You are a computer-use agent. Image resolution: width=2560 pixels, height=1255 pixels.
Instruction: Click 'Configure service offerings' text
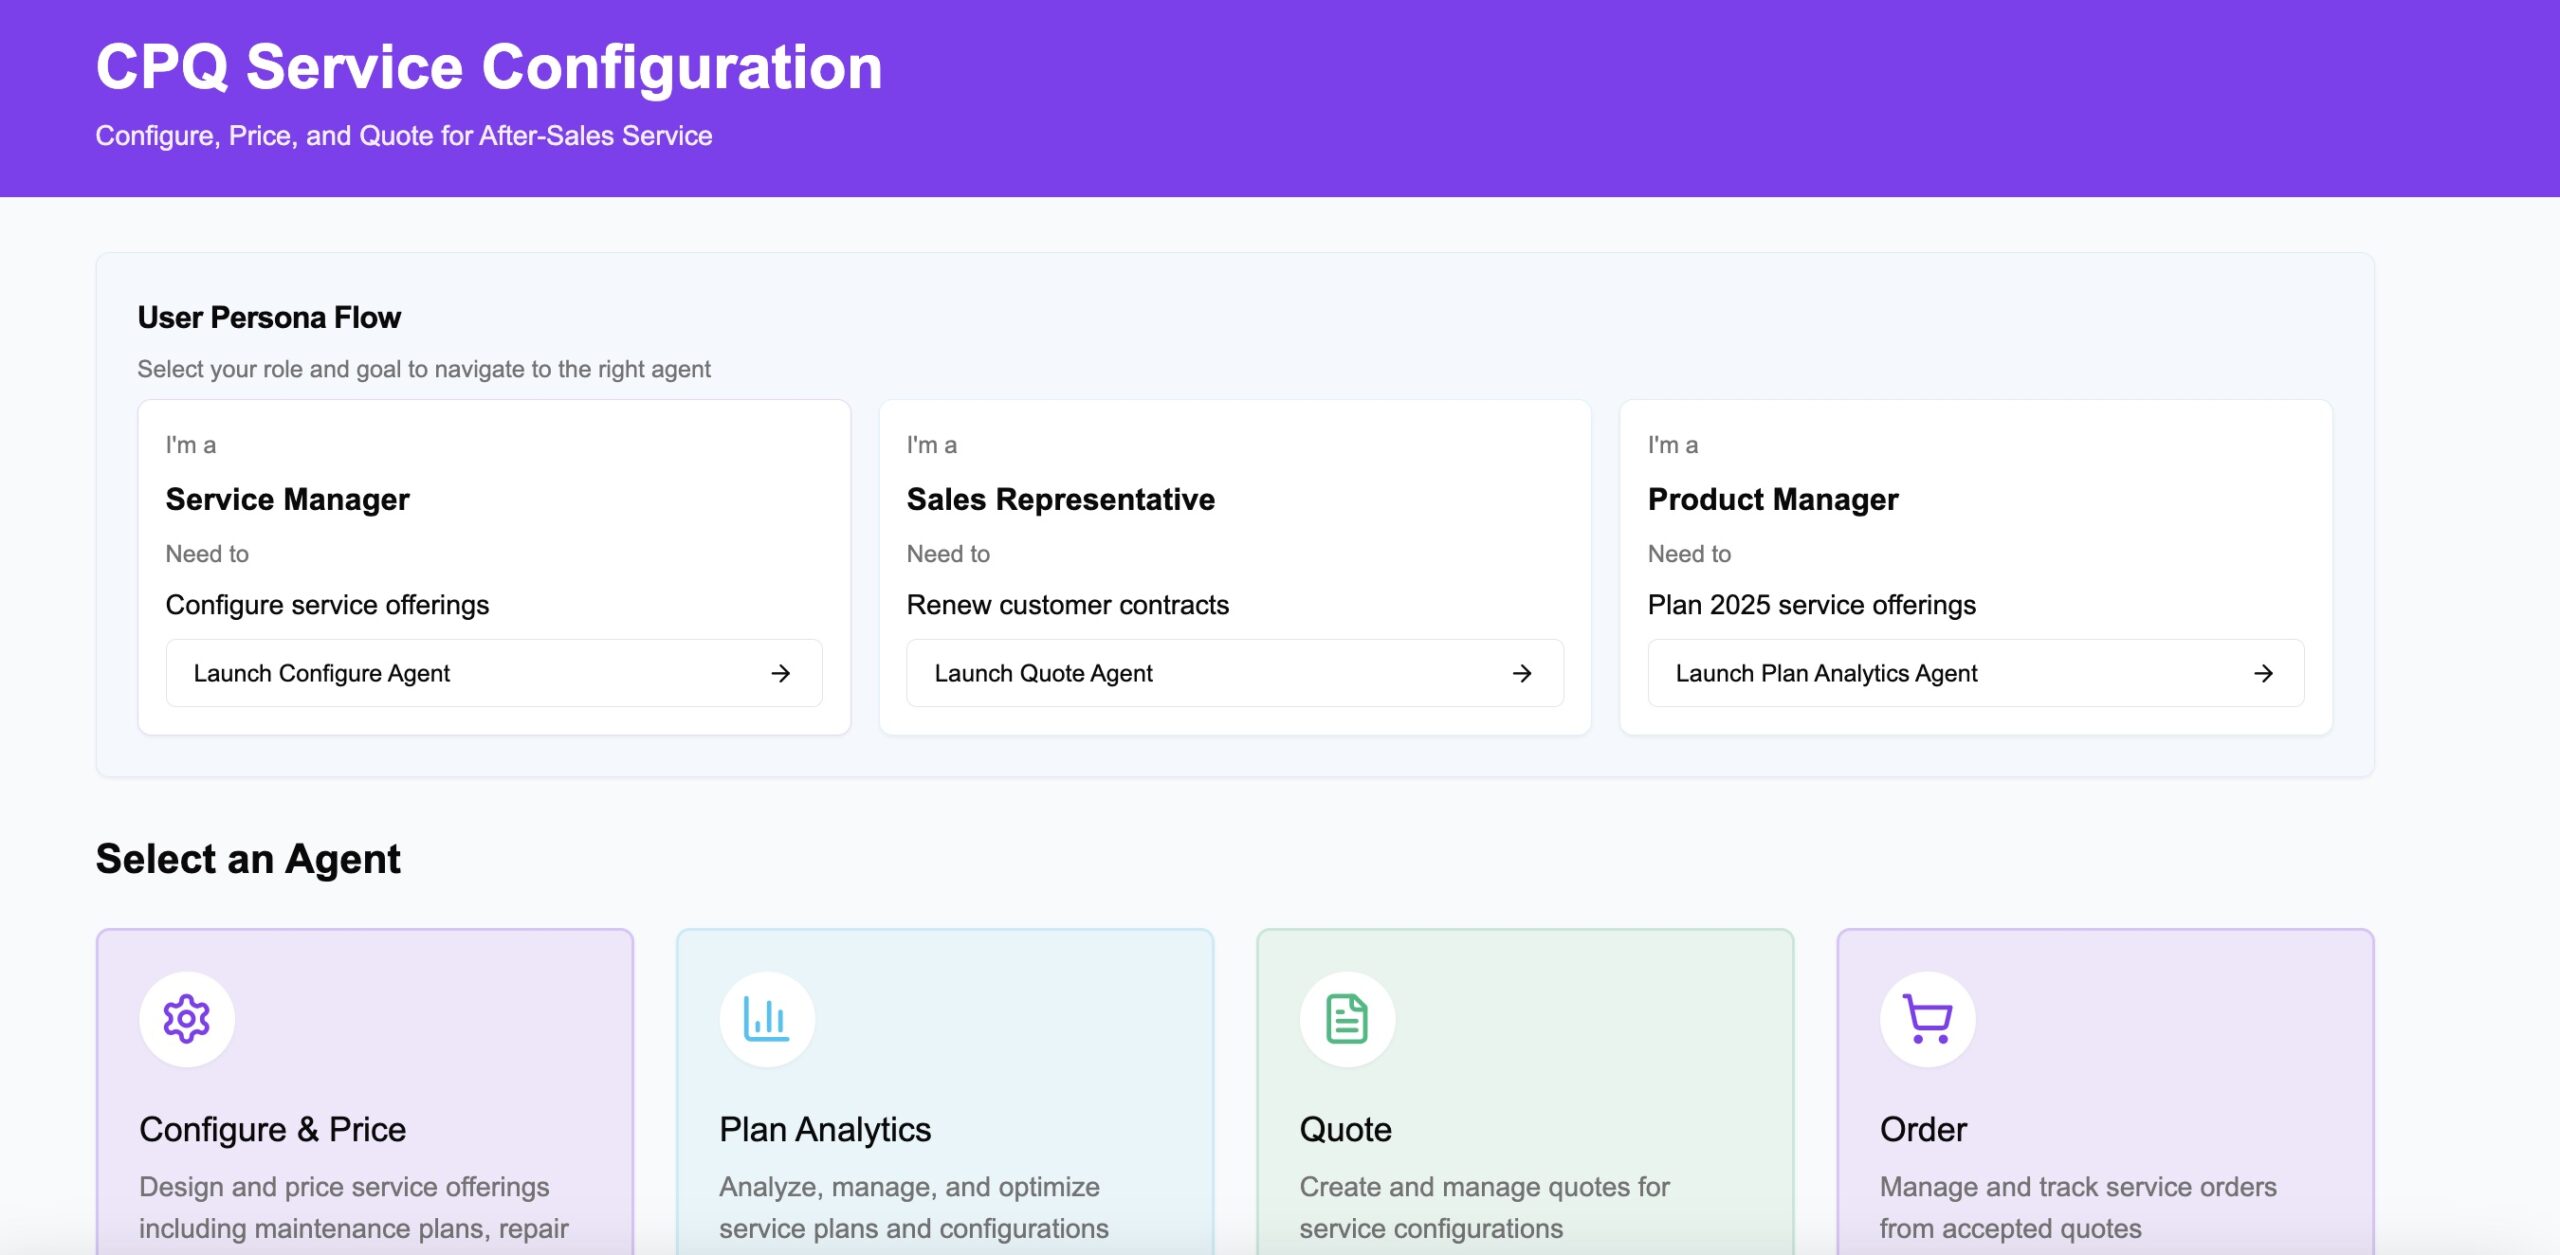tap(327, 605)
